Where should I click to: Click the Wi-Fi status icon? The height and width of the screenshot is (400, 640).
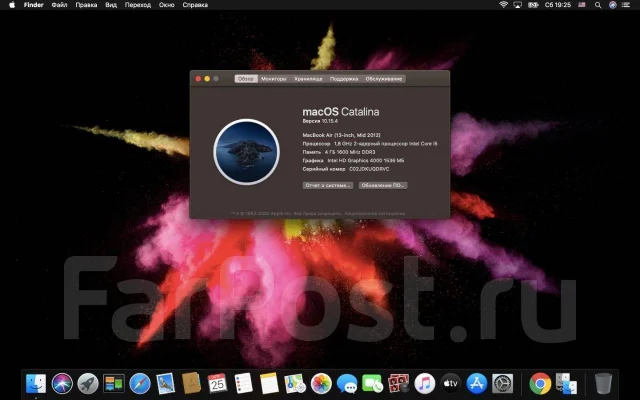(x=504, y=5)
